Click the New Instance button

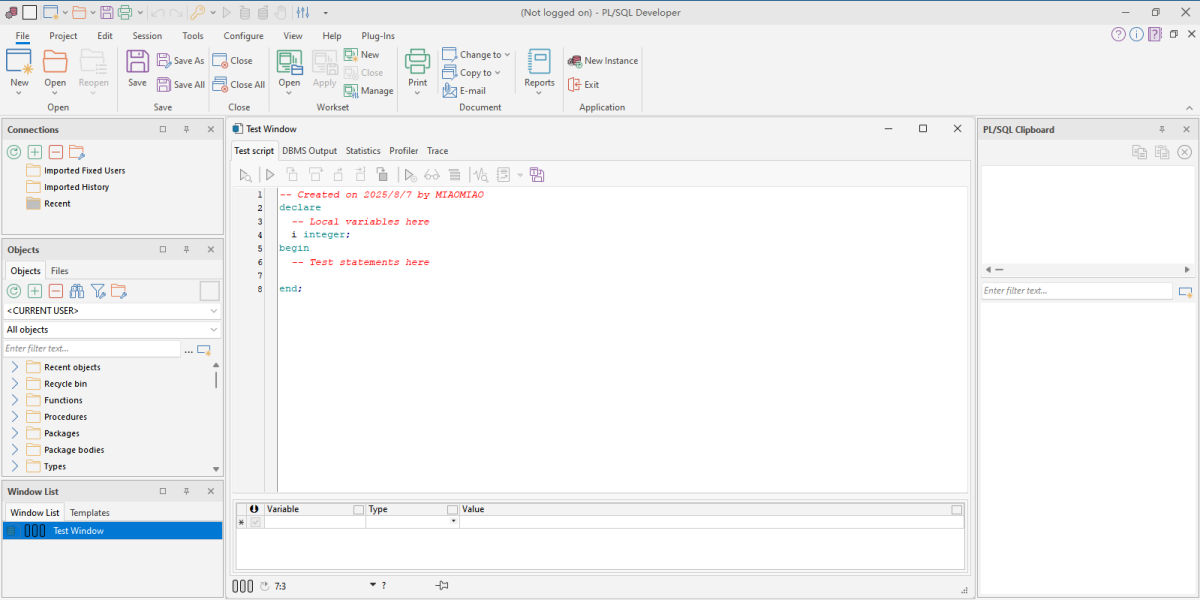coord(603,61)
